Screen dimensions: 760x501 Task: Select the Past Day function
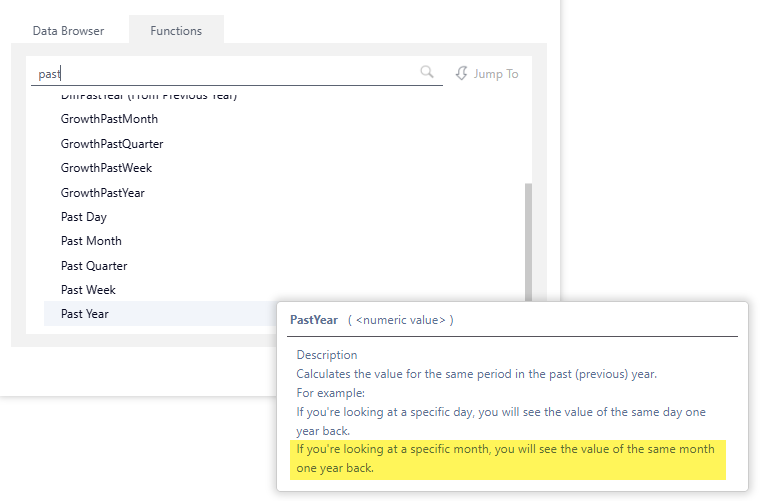click(84, 217)
